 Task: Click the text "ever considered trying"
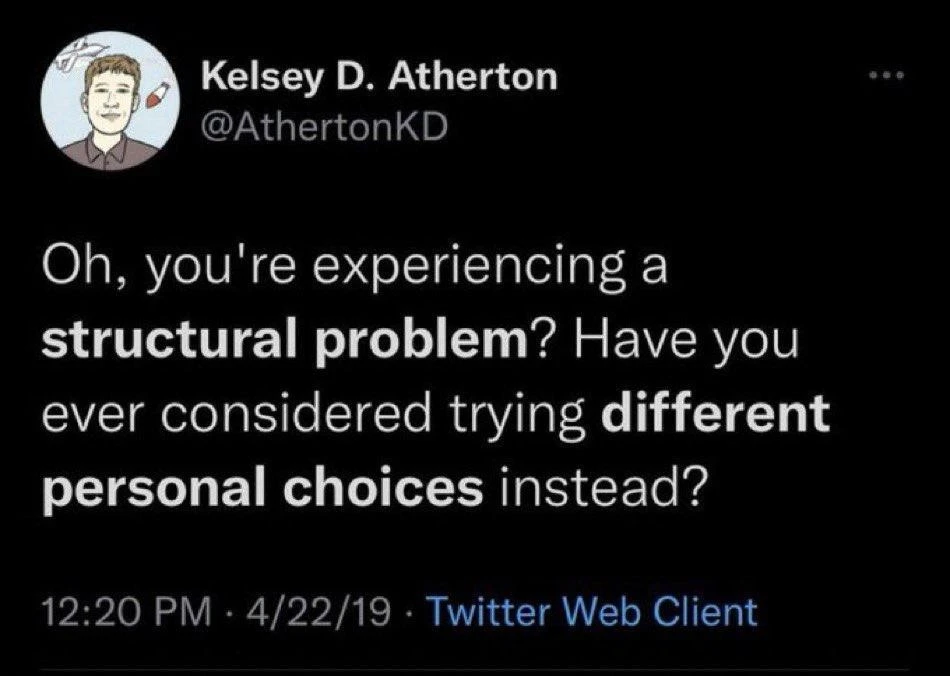click(317, 415)
